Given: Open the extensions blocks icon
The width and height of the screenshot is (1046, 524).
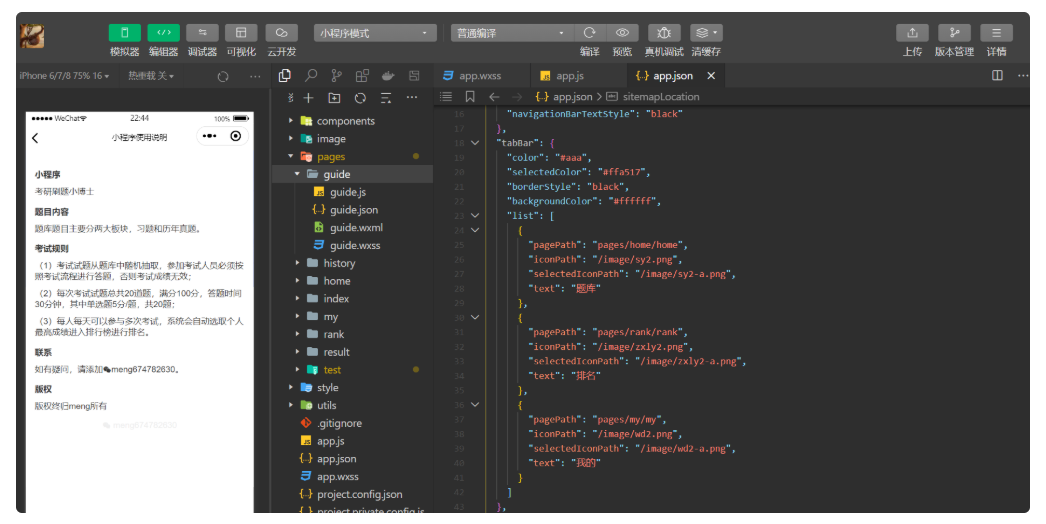Looking at the screenshot, I should pyautogui.click(x=362, y=76).
